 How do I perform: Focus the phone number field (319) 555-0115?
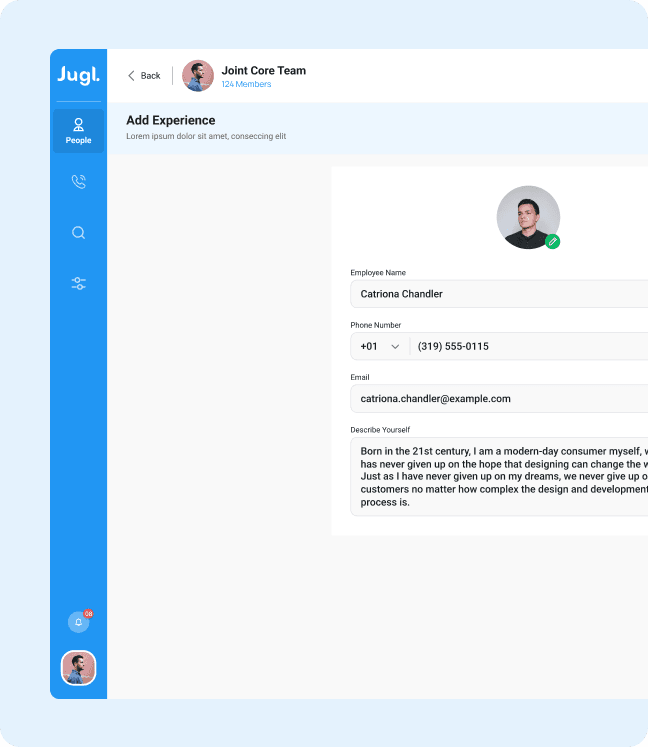(530, 346)
